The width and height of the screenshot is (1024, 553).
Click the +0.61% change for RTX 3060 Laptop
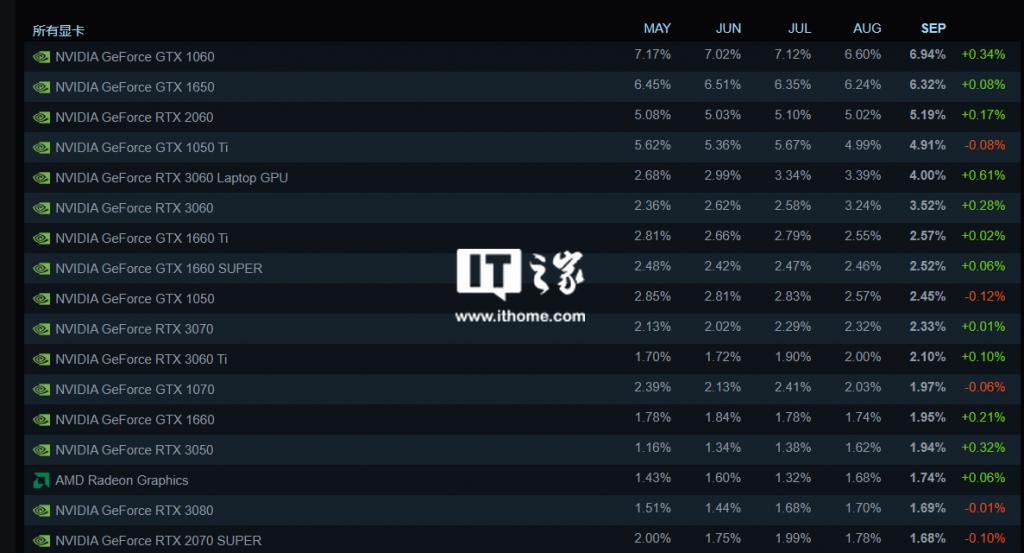click(983, 175)
